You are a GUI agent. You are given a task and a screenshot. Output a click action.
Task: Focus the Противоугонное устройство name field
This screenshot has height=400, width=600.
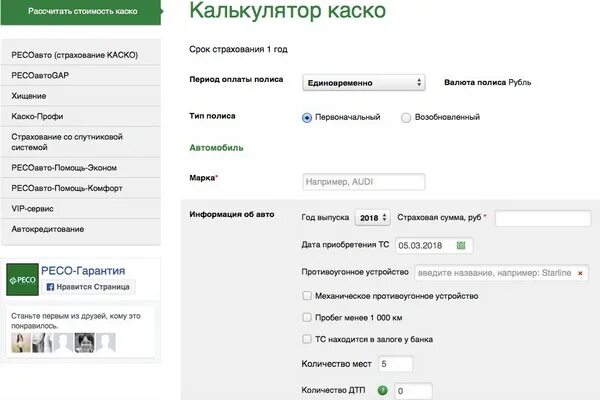(501, 273)
